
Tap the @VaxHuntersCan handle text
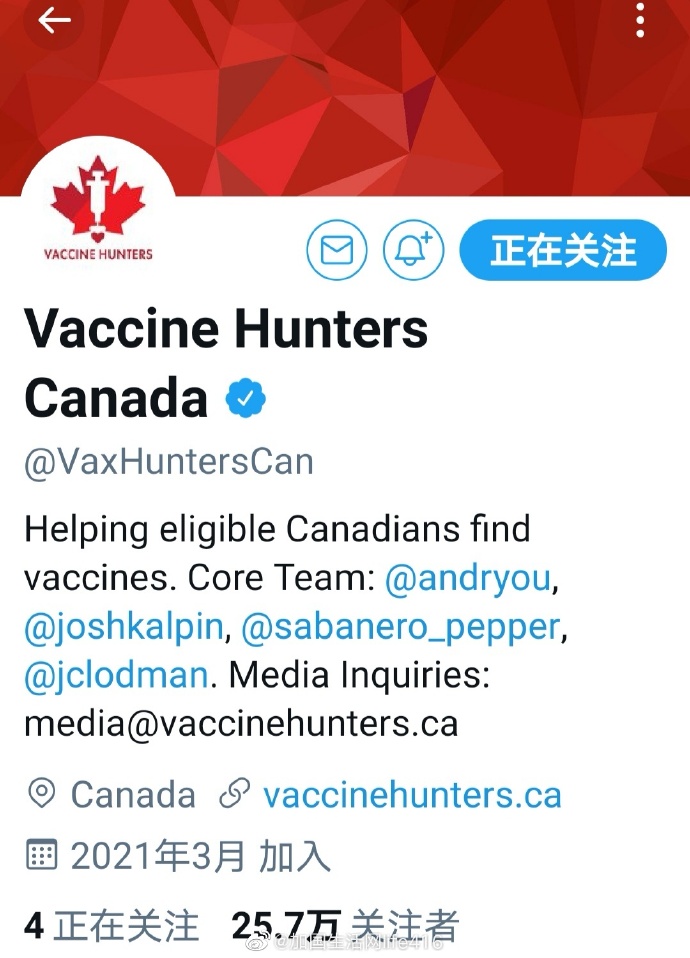point(168,462)
